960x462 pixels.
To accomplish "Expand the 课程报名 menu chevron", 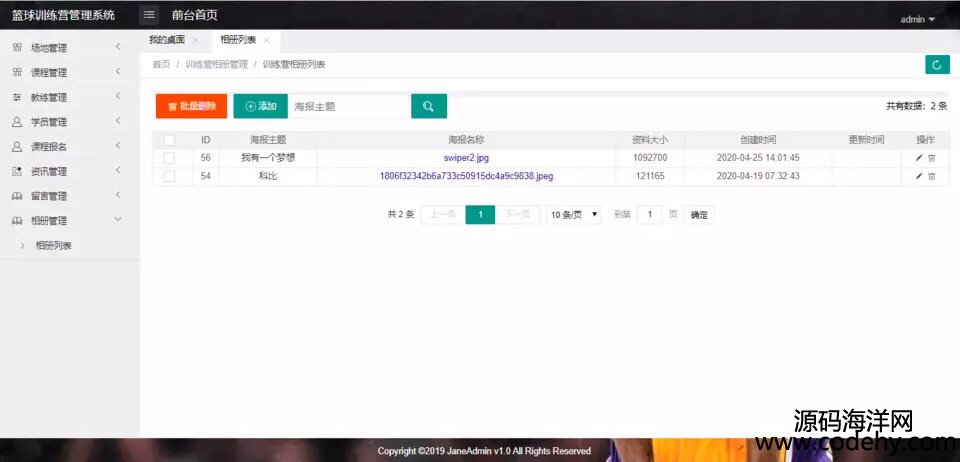I will [x=118, y=146].
